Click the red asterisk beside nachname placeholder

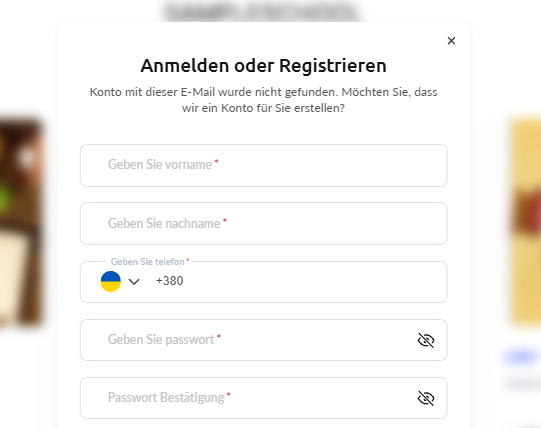tap(225, 220)
